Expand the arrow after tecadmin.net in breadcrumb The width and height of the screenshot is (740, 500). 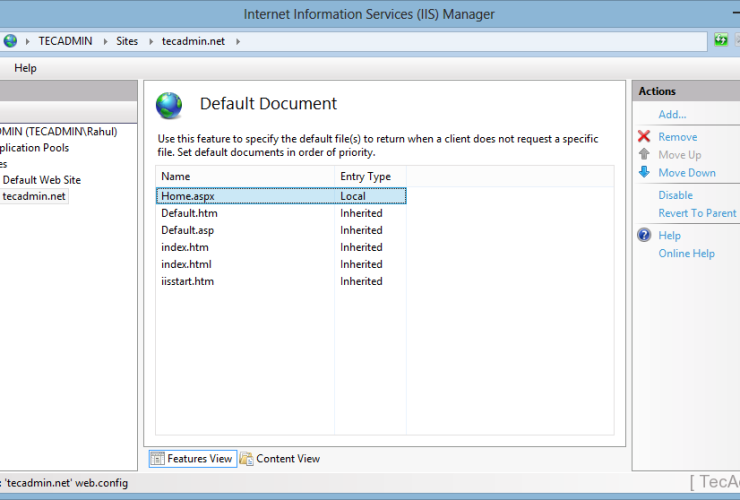[x=238, y=41]
